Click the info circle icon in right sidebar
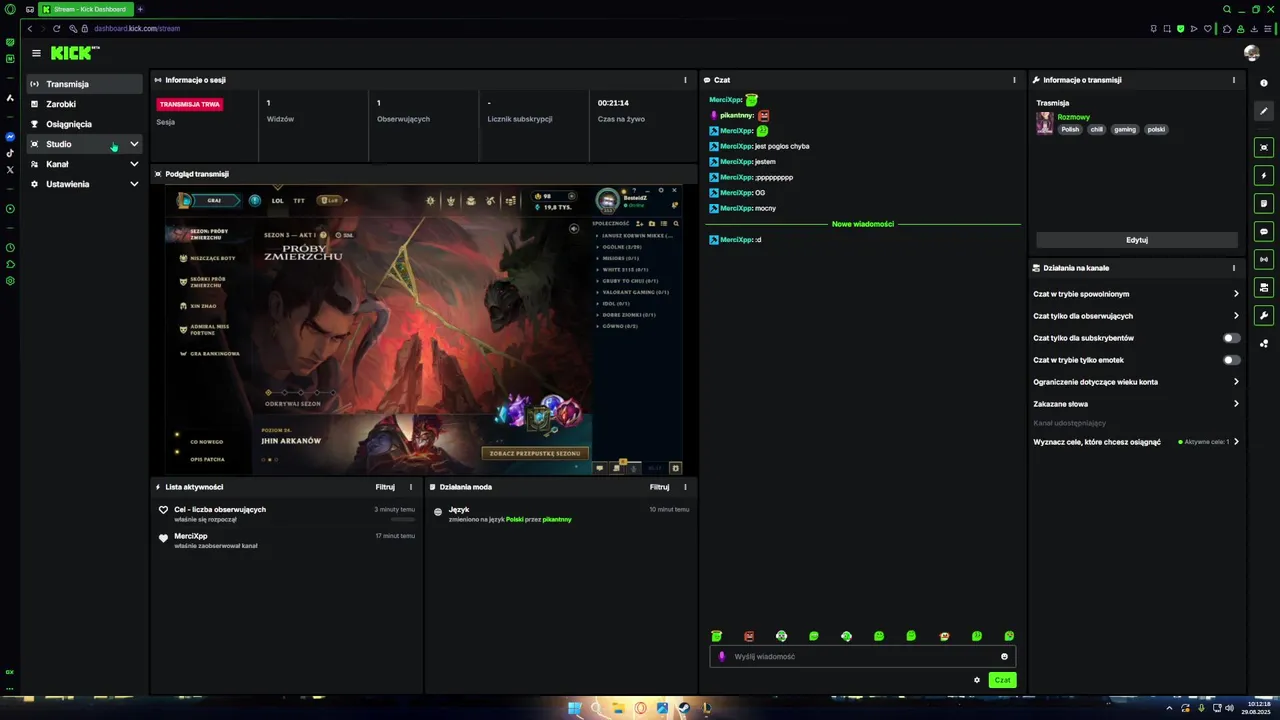Viewport: 1280px width, 720px height. coord(1264,83)
